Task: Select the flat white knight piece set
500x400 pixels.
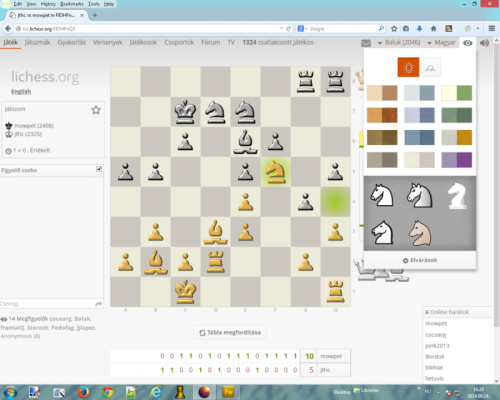Action: (x=457, y=196)
